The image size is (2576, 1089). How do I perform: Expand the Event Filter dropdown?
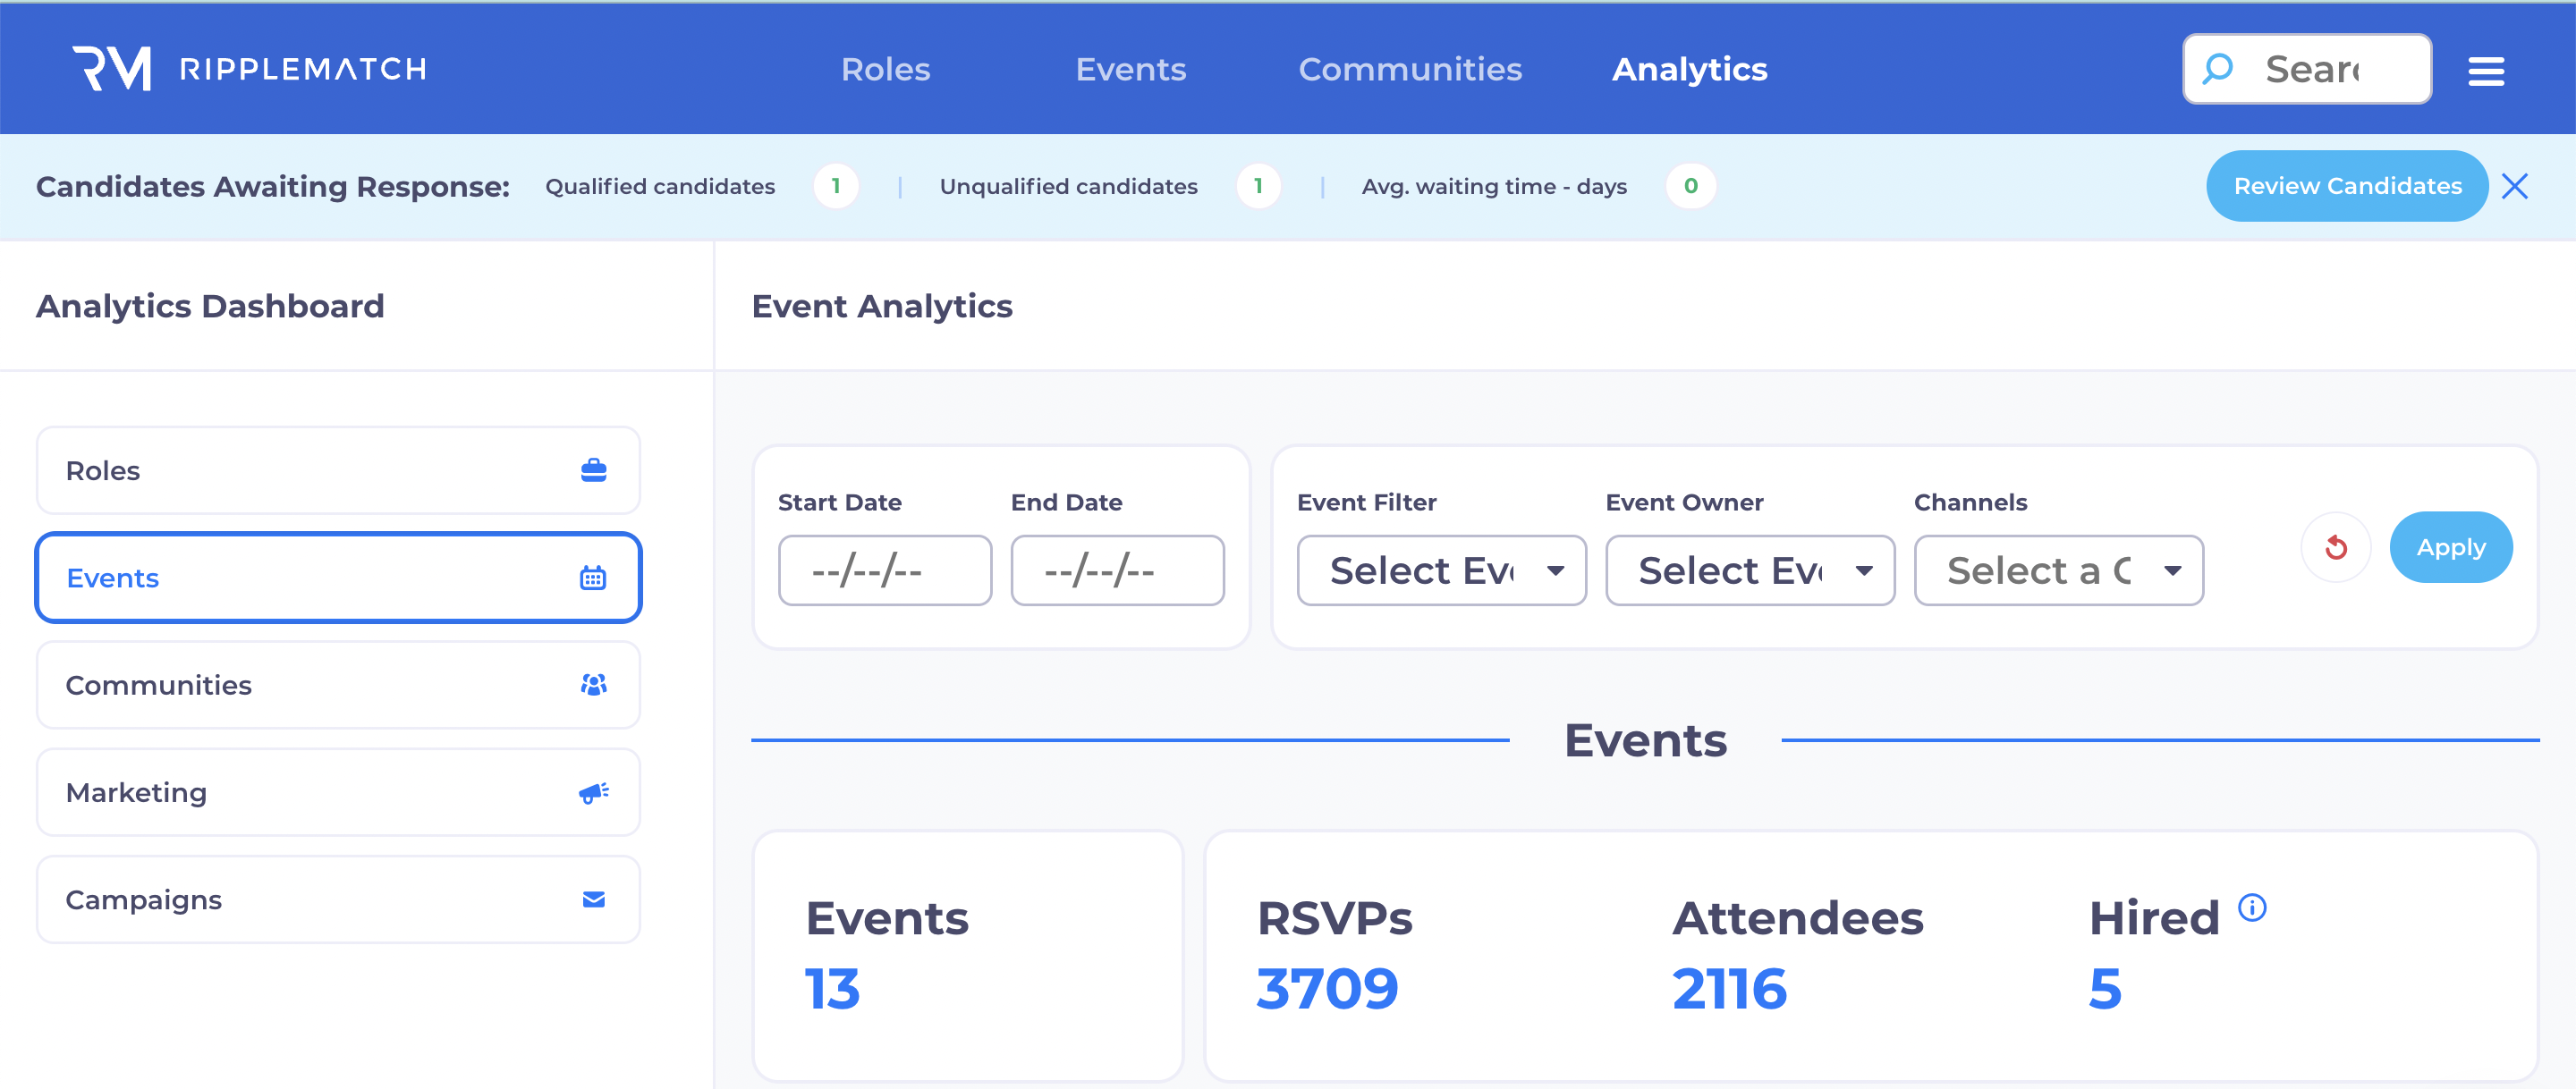point(1441,570)
